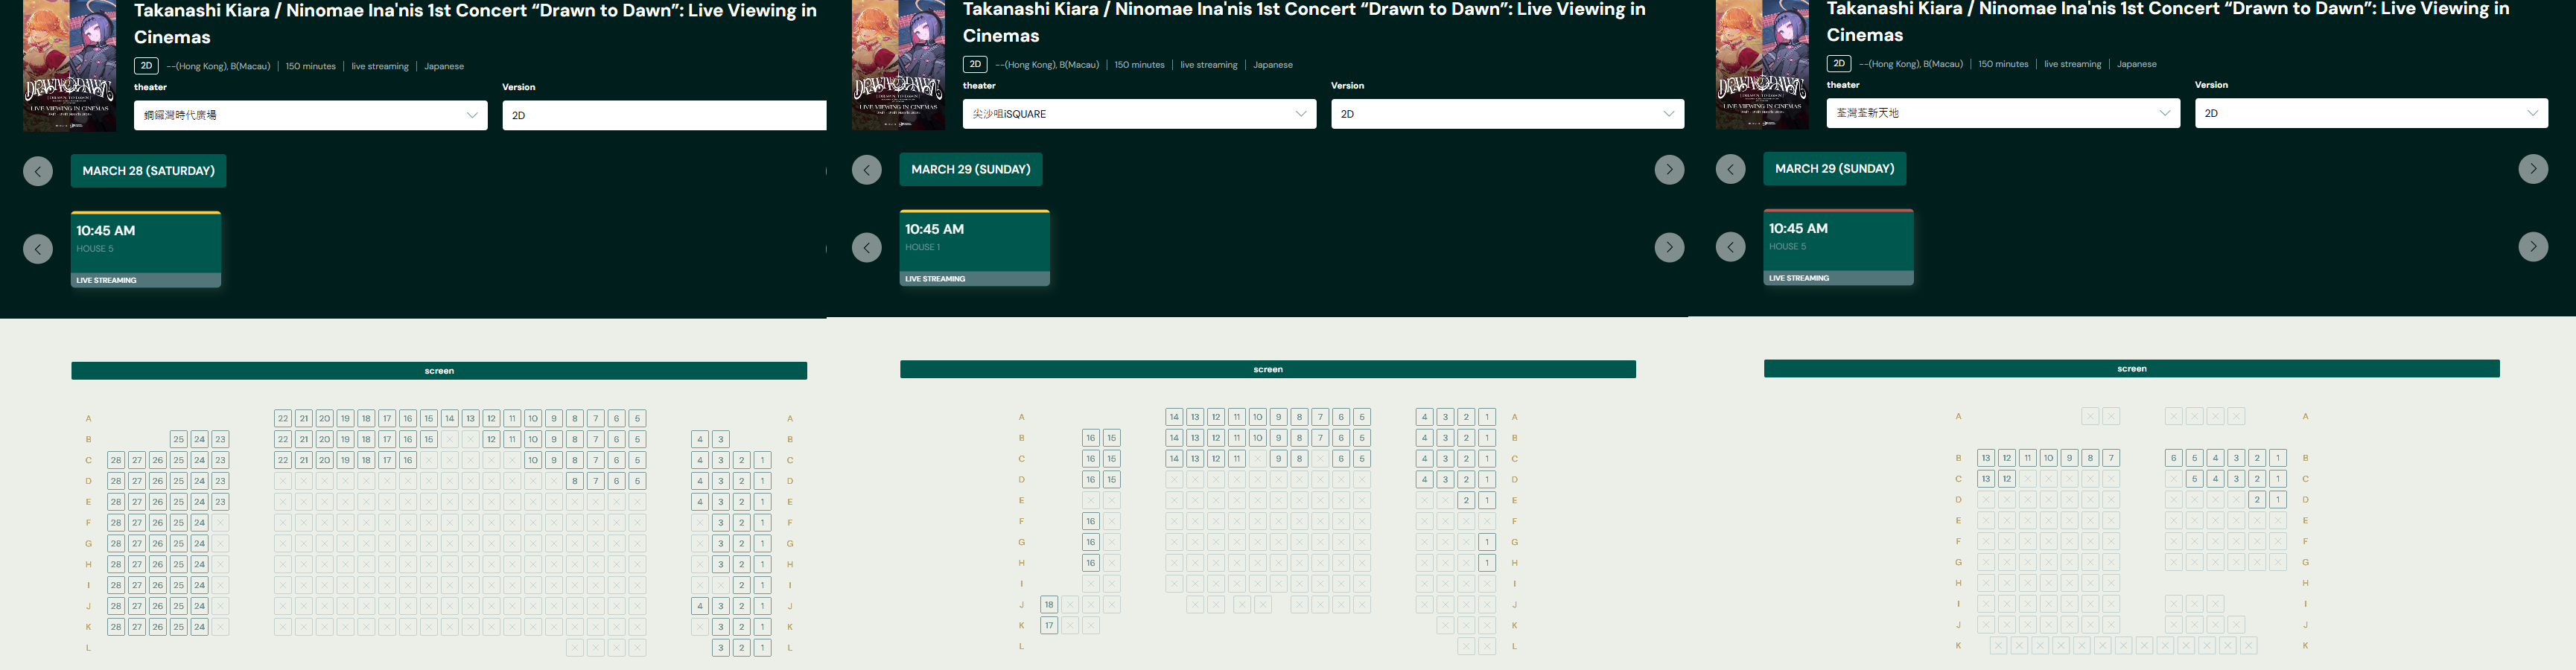Image resolution: width=2576 pixels, height=670 pixels.
Task: Select seat A14 in iSQUARE seat map
Action: [1174, 417]
